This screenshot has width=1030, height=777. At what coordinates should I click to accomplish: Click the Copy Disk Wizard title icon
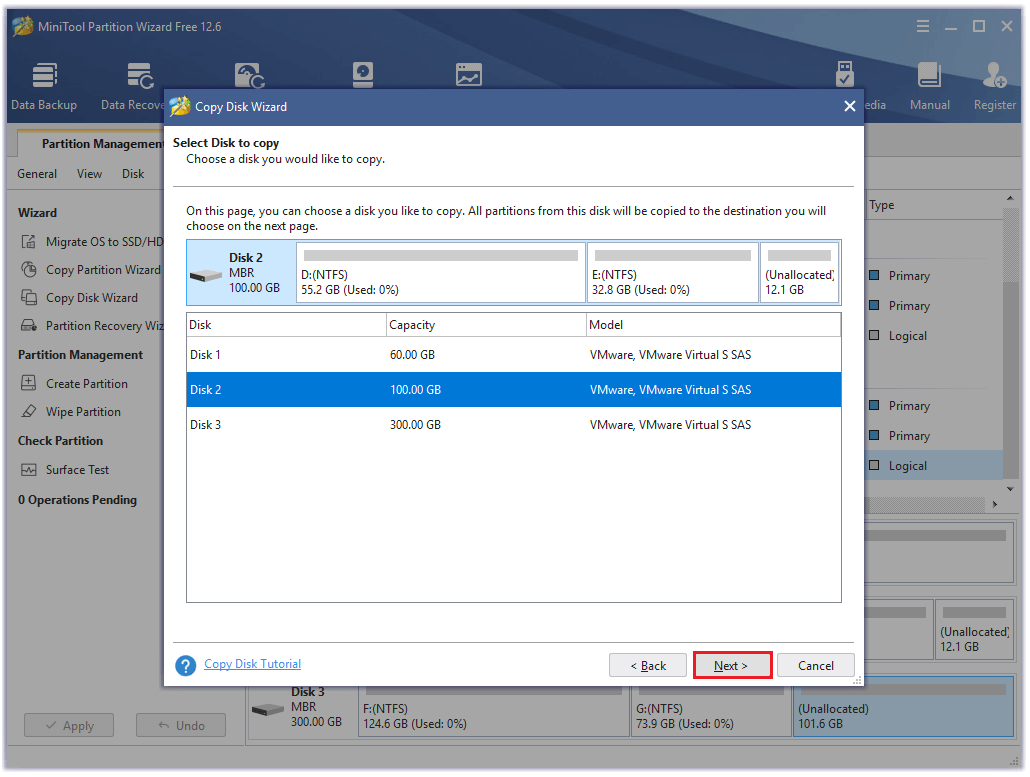(x=179, y=106)
